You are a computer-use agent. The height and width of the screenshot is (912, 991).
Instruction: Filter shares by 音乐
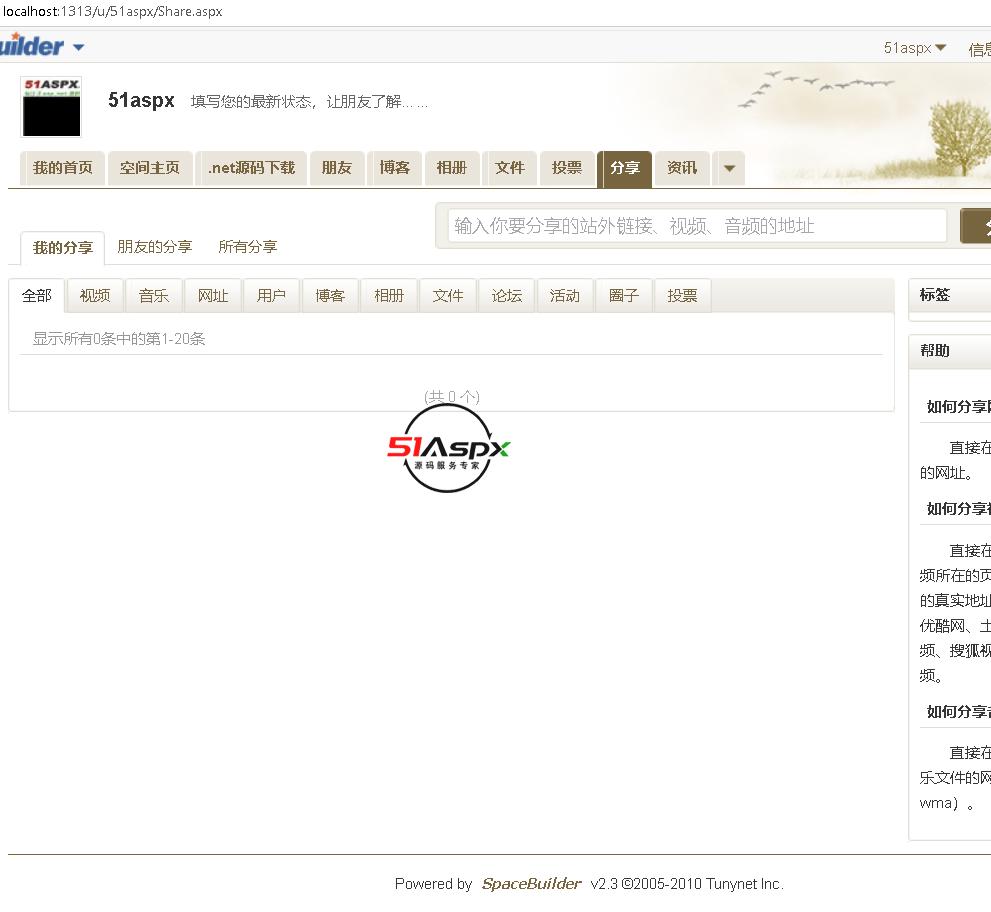point(154,295)
